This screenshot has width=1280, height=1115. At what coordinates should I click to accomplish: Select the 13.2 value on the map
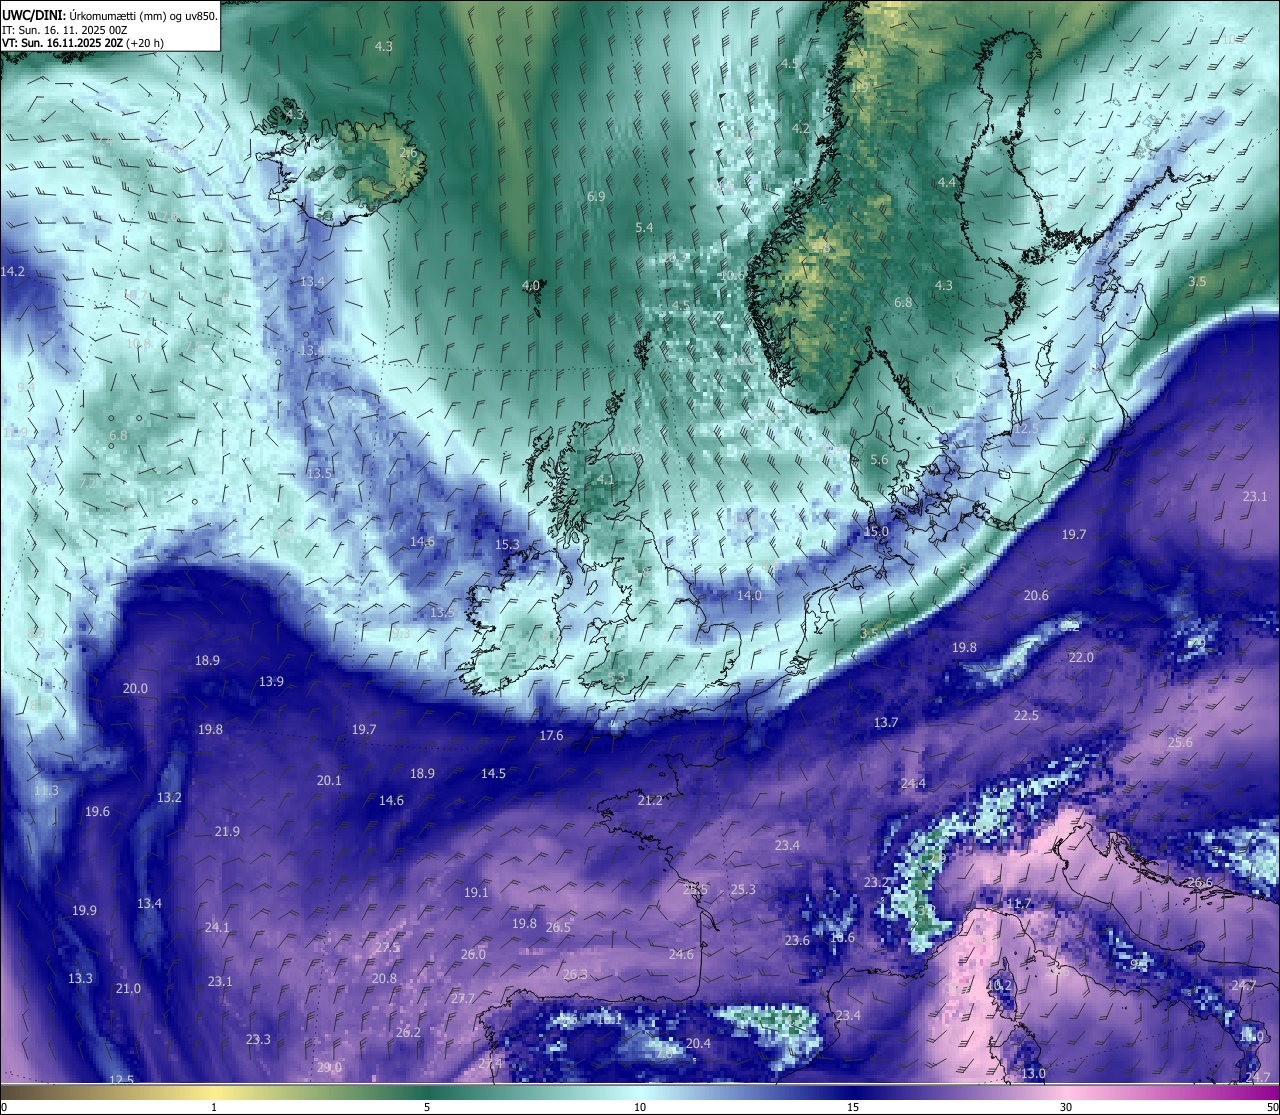pyautogui.click(x=169, y=798)
